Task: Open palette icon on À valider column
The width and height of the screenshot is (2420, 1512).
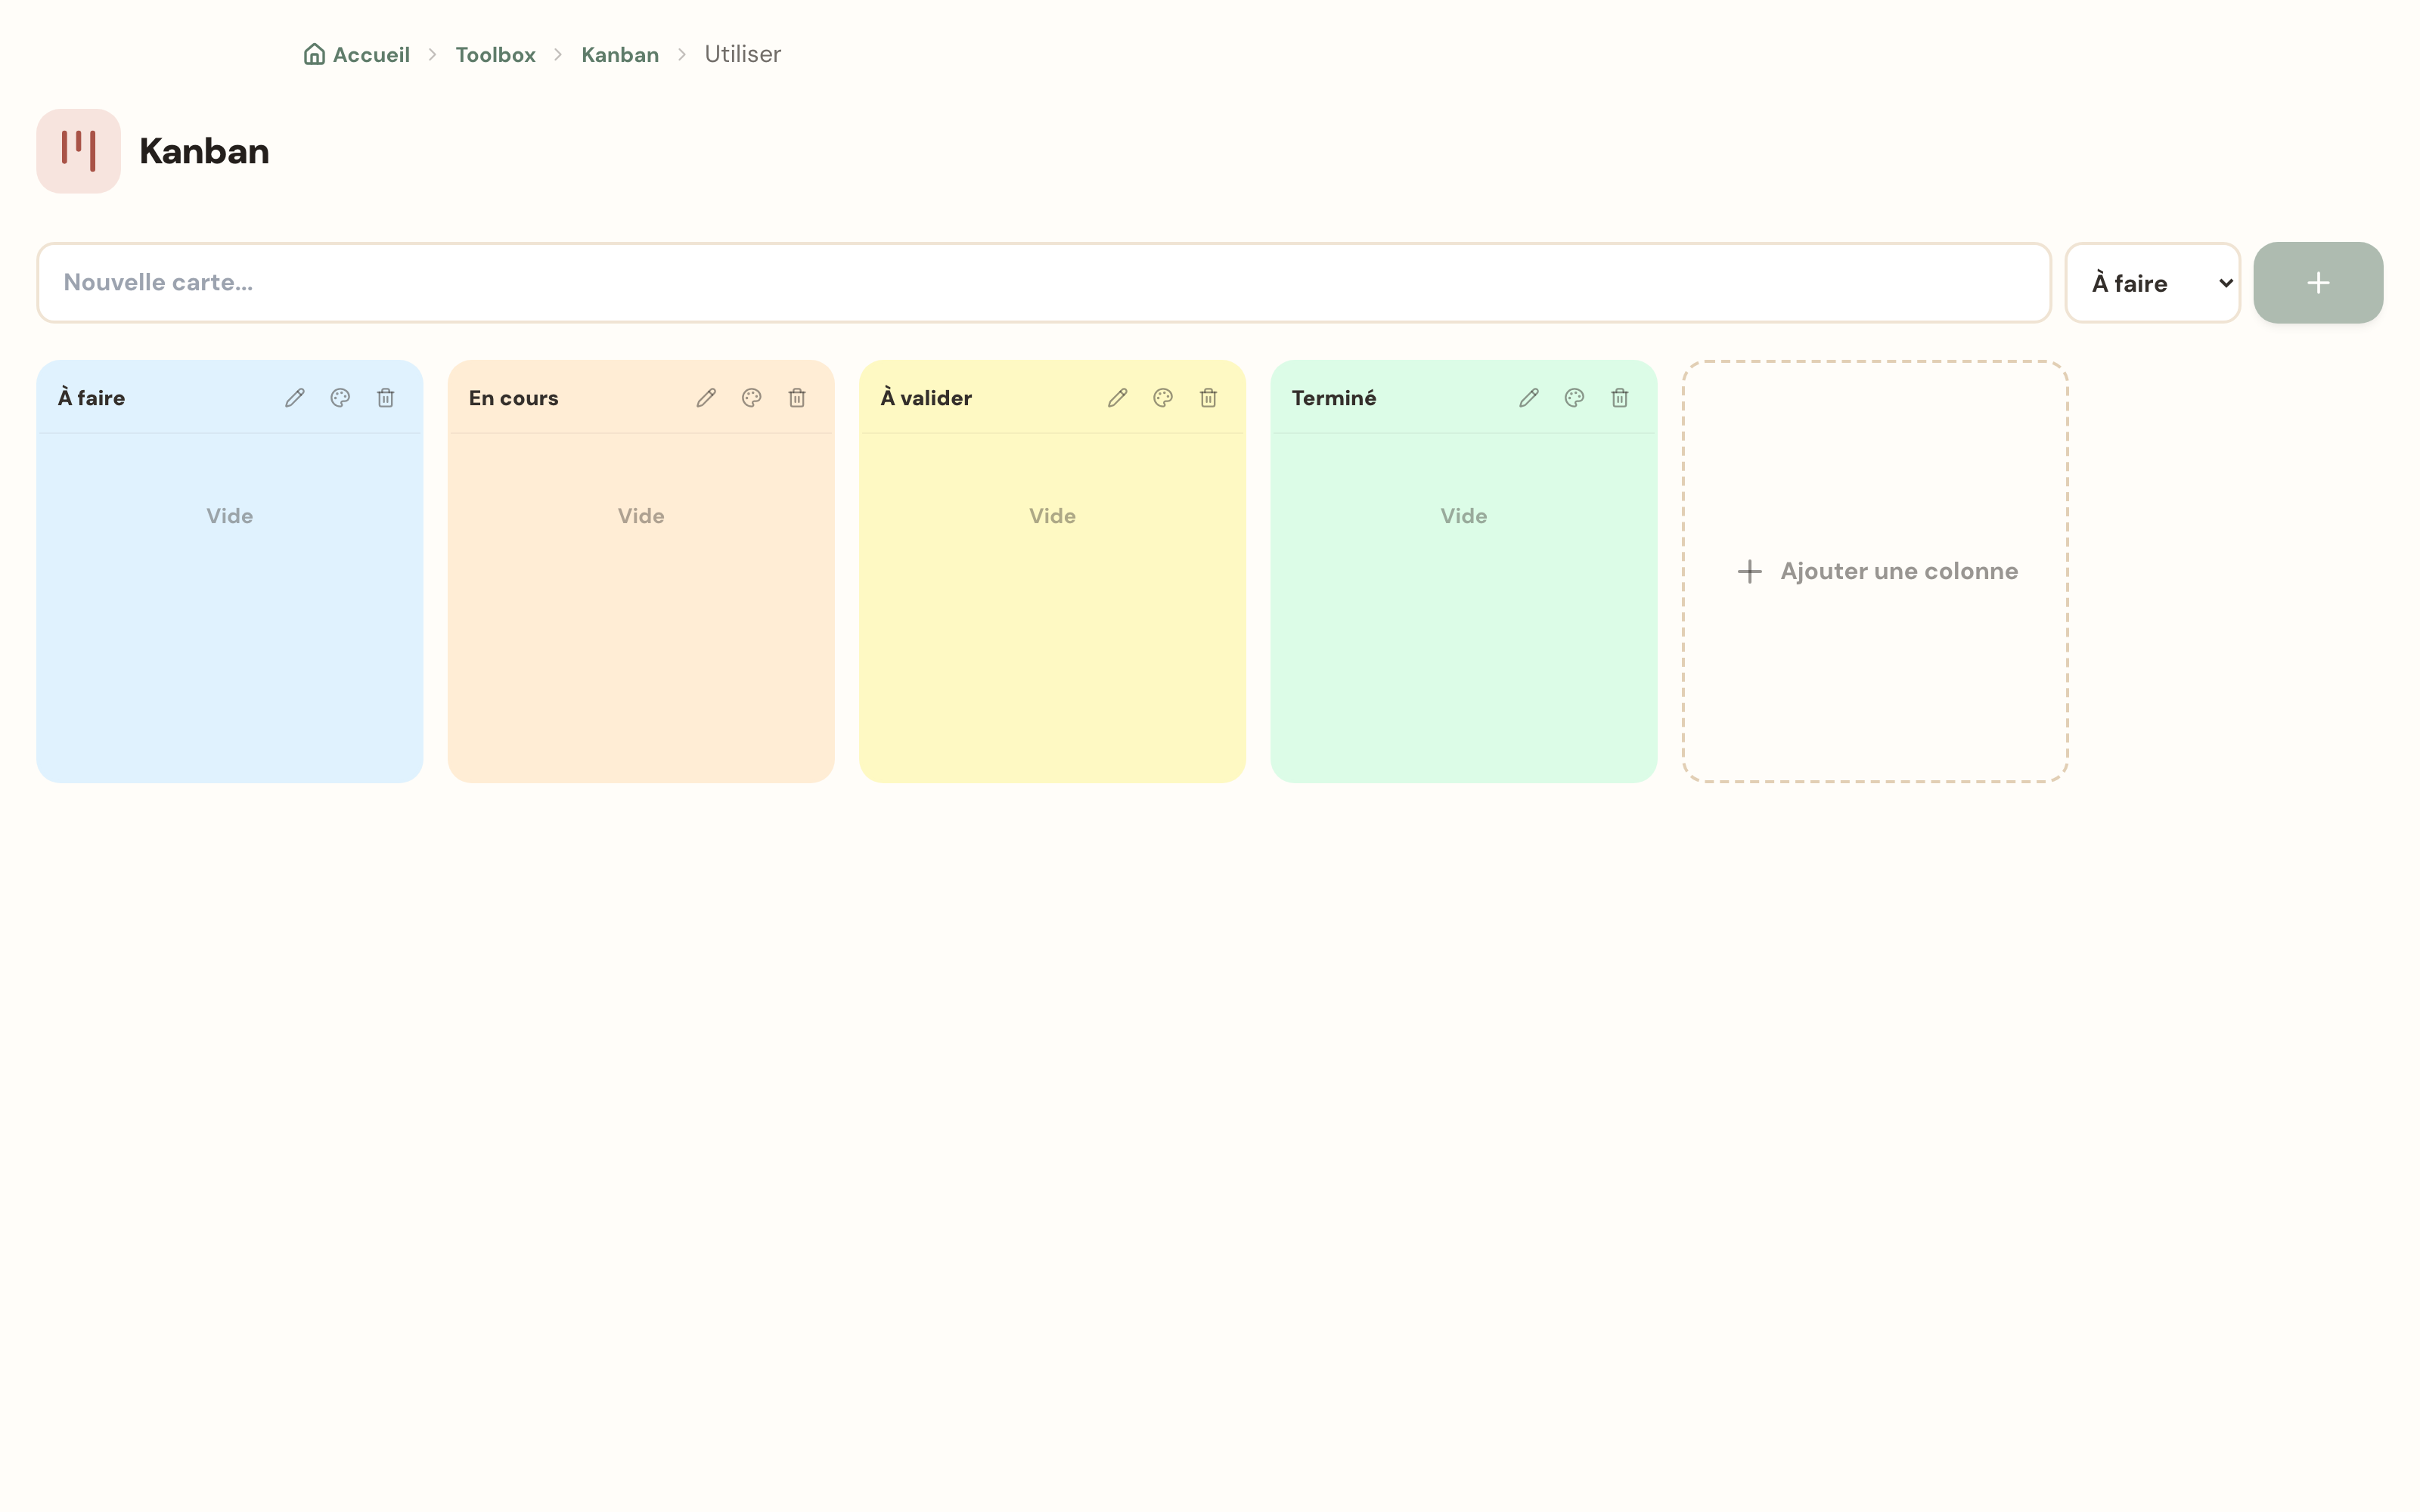Action: [x=1163, y=398]
